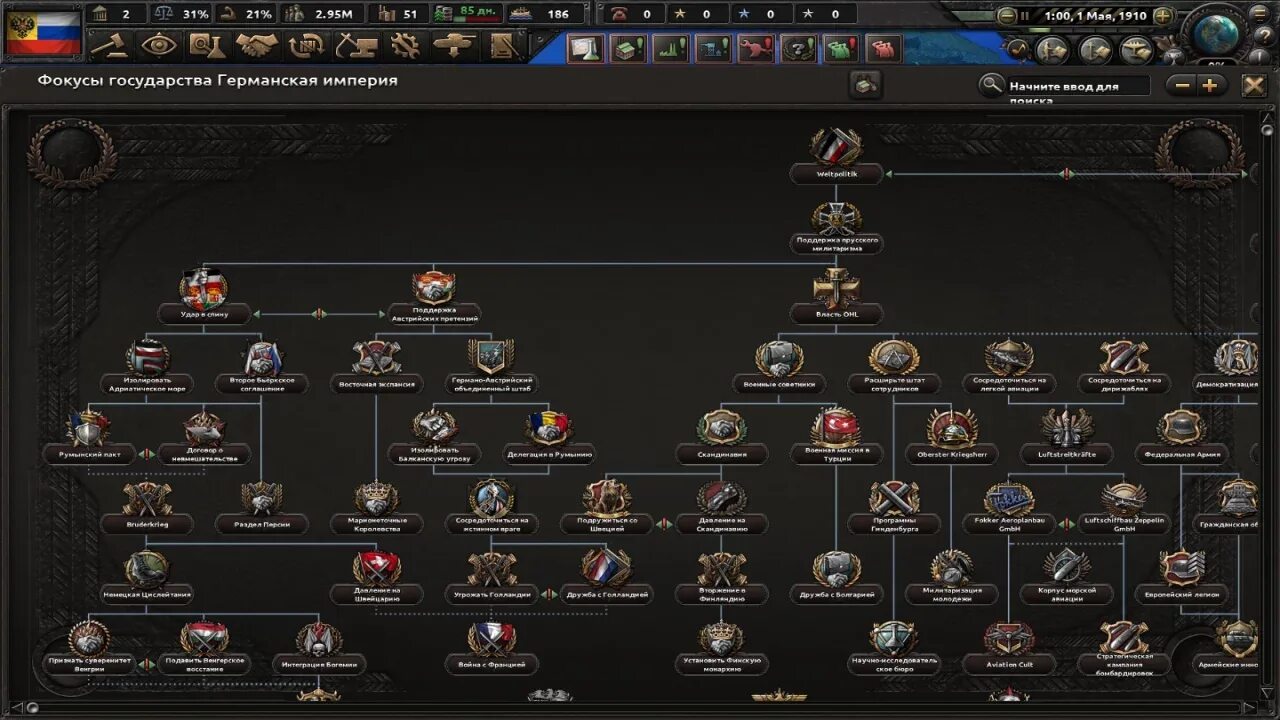
Task: Click the focus search input field
Action: click(x=1078, y=87)
